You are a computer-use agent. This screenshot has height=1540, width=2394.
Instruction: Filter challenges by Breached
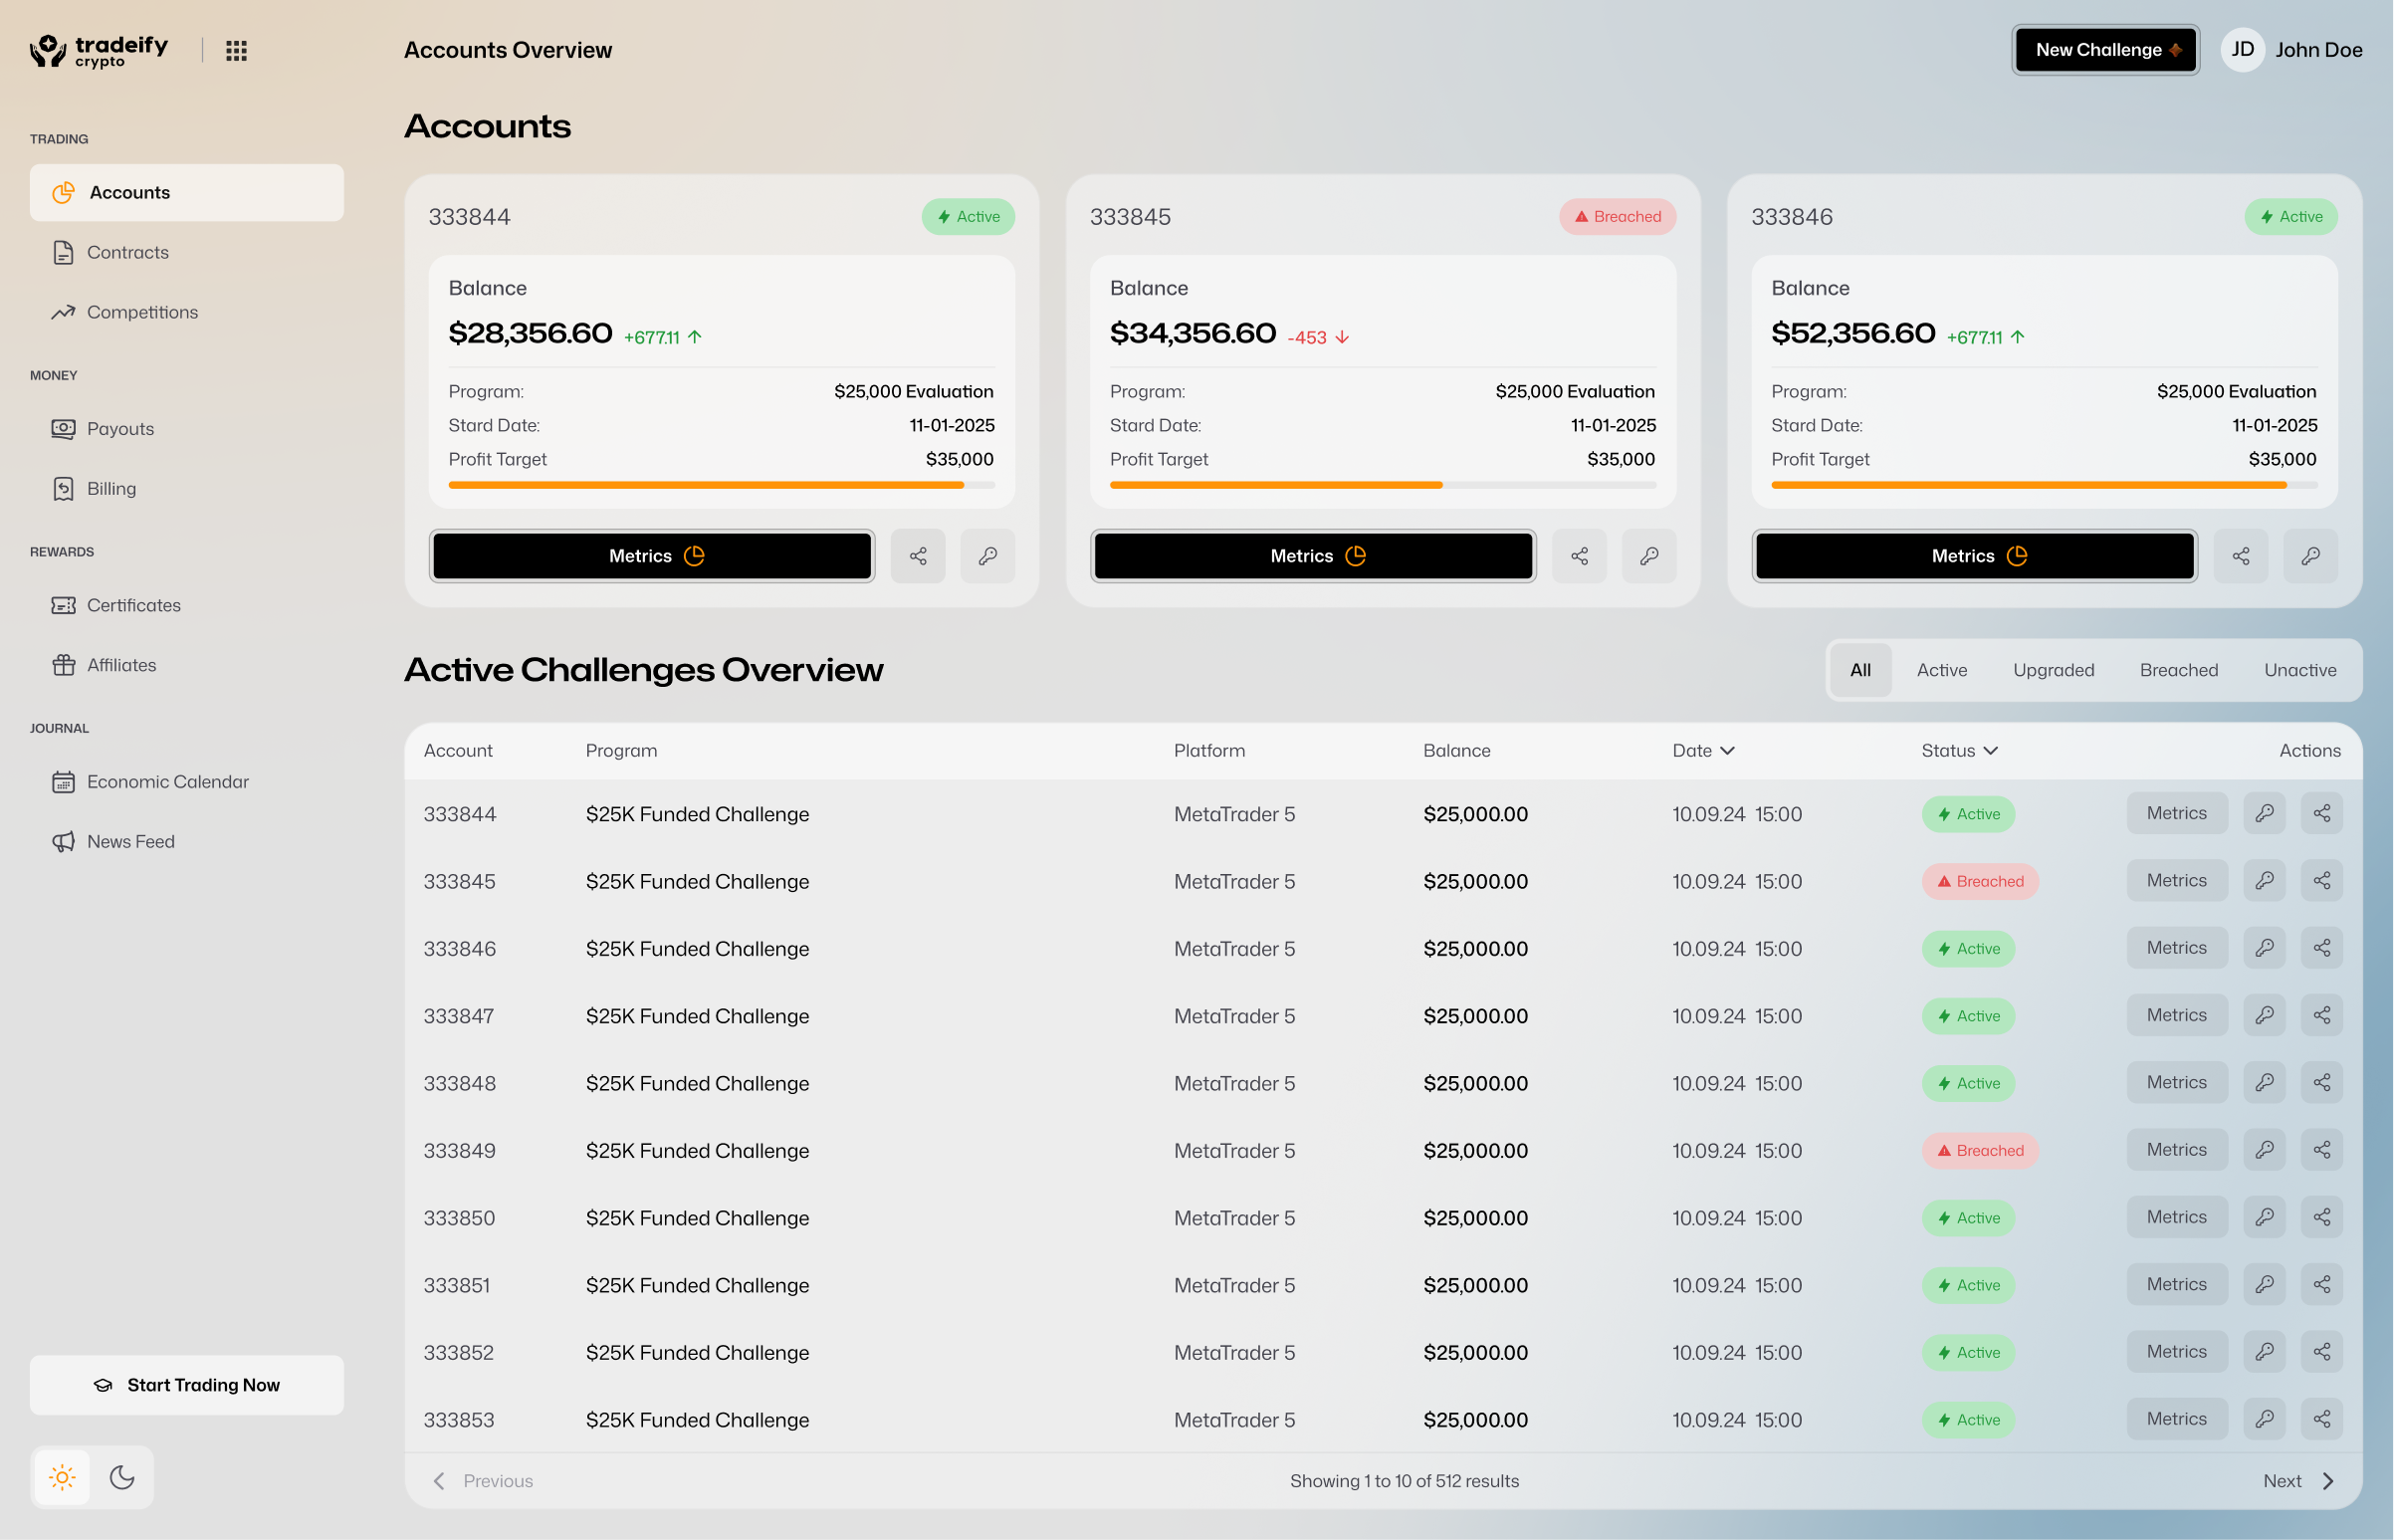(x=2178, y=670)
